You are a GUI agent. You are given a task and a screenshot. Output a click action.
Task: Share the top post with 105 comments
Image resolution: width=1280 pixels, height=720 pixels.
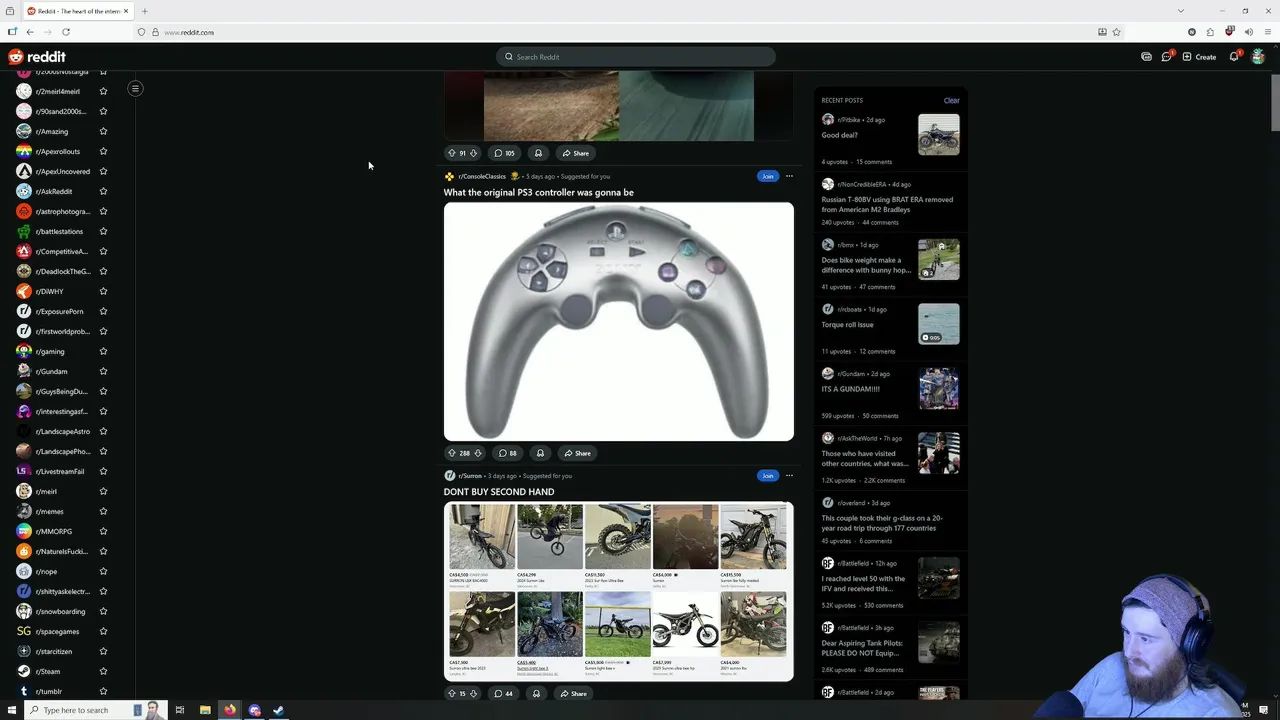[x=576, y=153]
